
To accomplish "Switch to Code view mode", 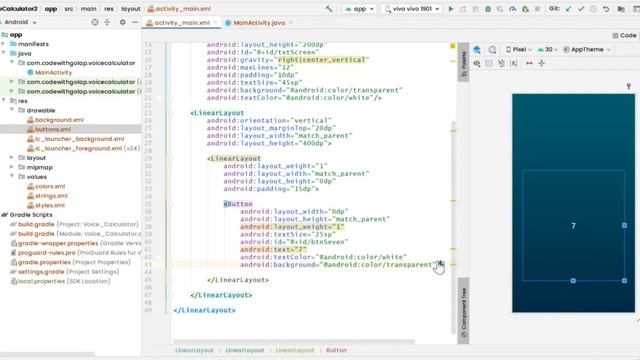I will coord(624,36).
